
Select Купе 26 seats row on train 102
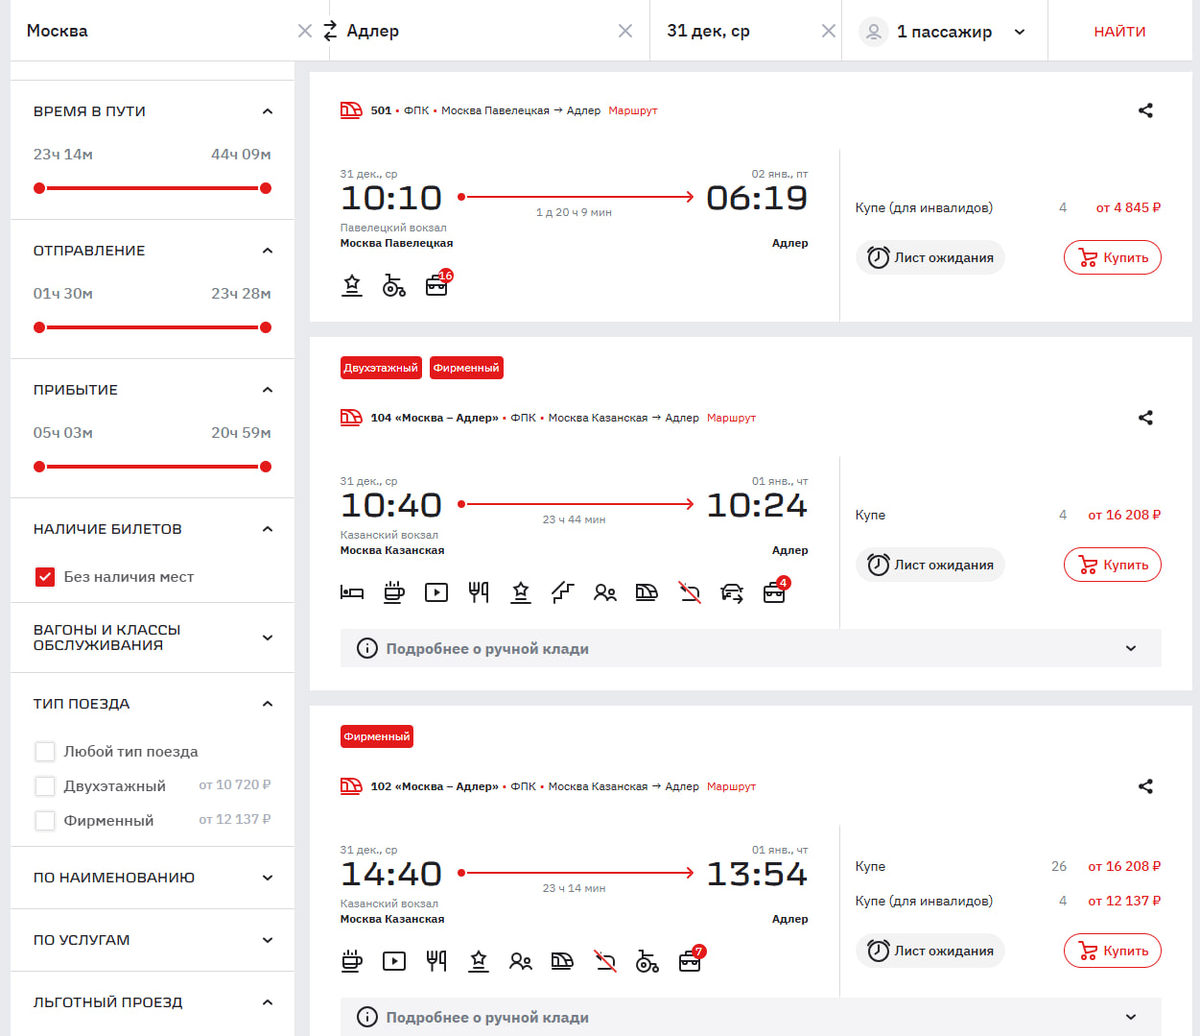coord(1008,866)
